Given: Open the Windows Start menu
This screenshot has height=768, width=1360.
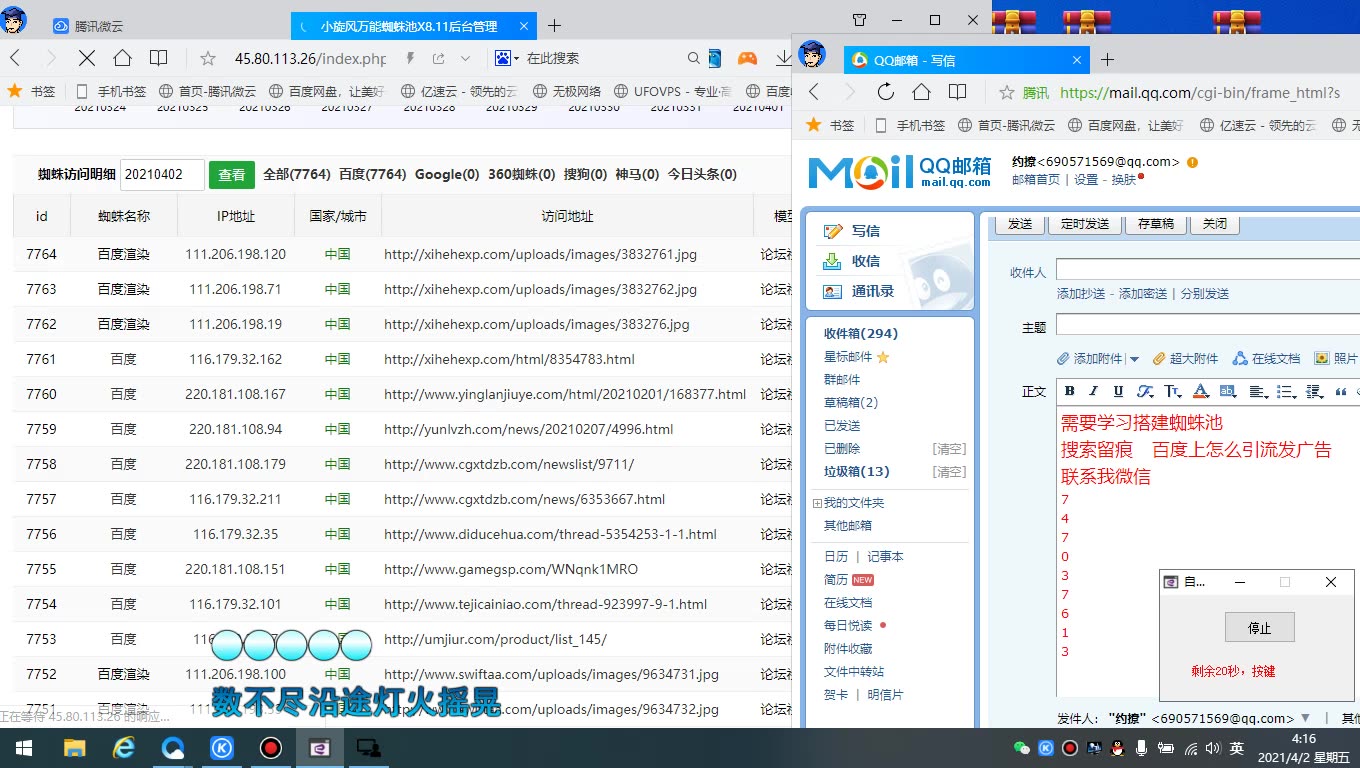Looking at the screenshot, I should click(23, 748).
